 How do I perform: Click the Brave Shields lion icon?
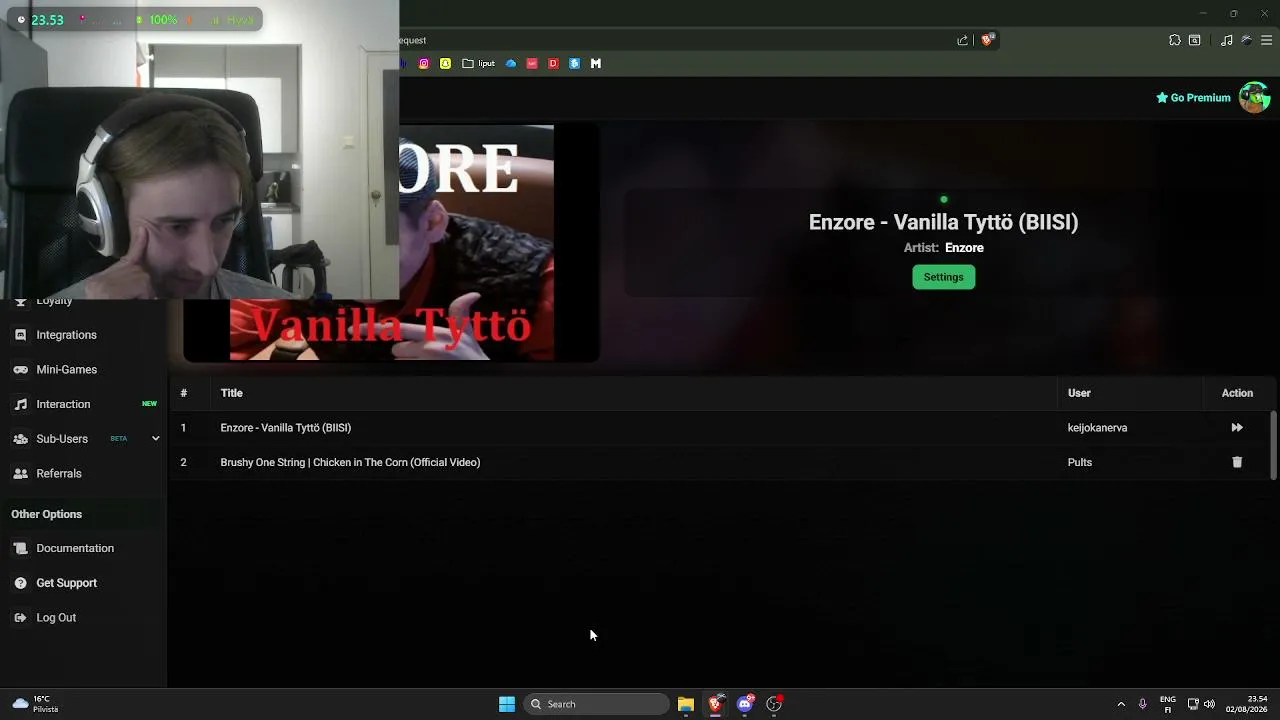tap(988, 40)
